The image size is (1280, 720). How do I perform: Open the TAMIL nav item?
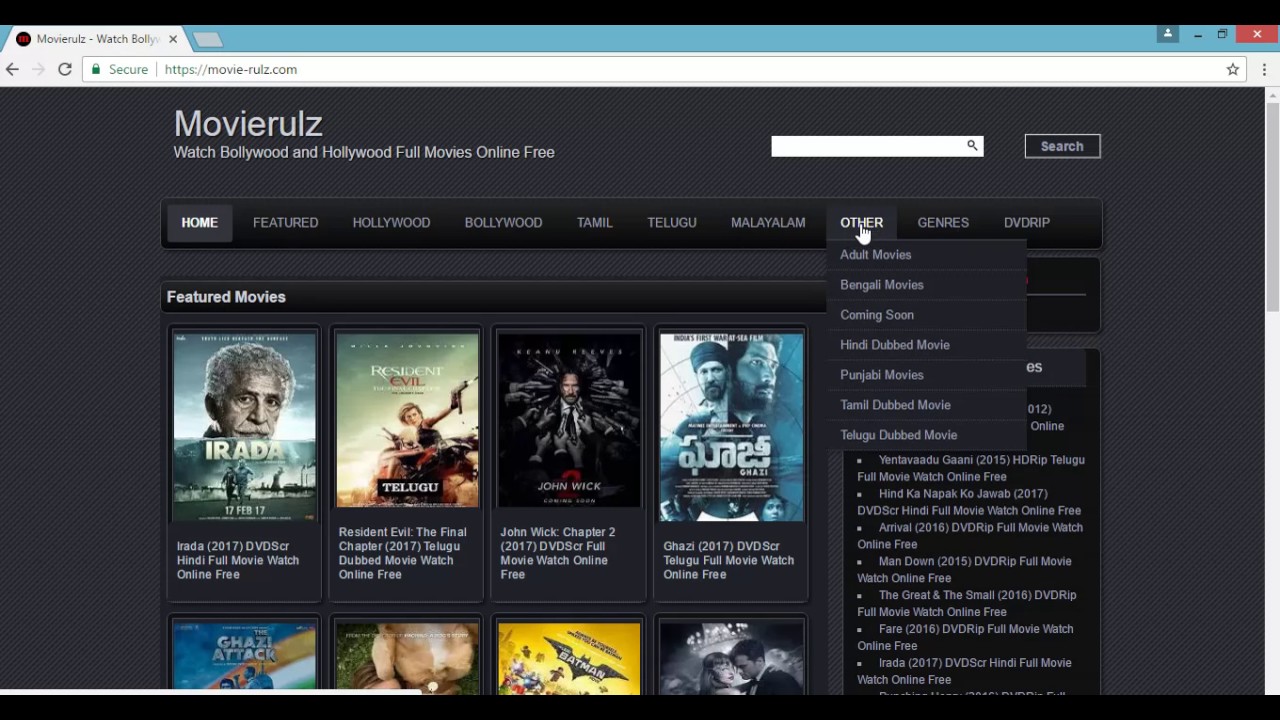click(594, 222)
